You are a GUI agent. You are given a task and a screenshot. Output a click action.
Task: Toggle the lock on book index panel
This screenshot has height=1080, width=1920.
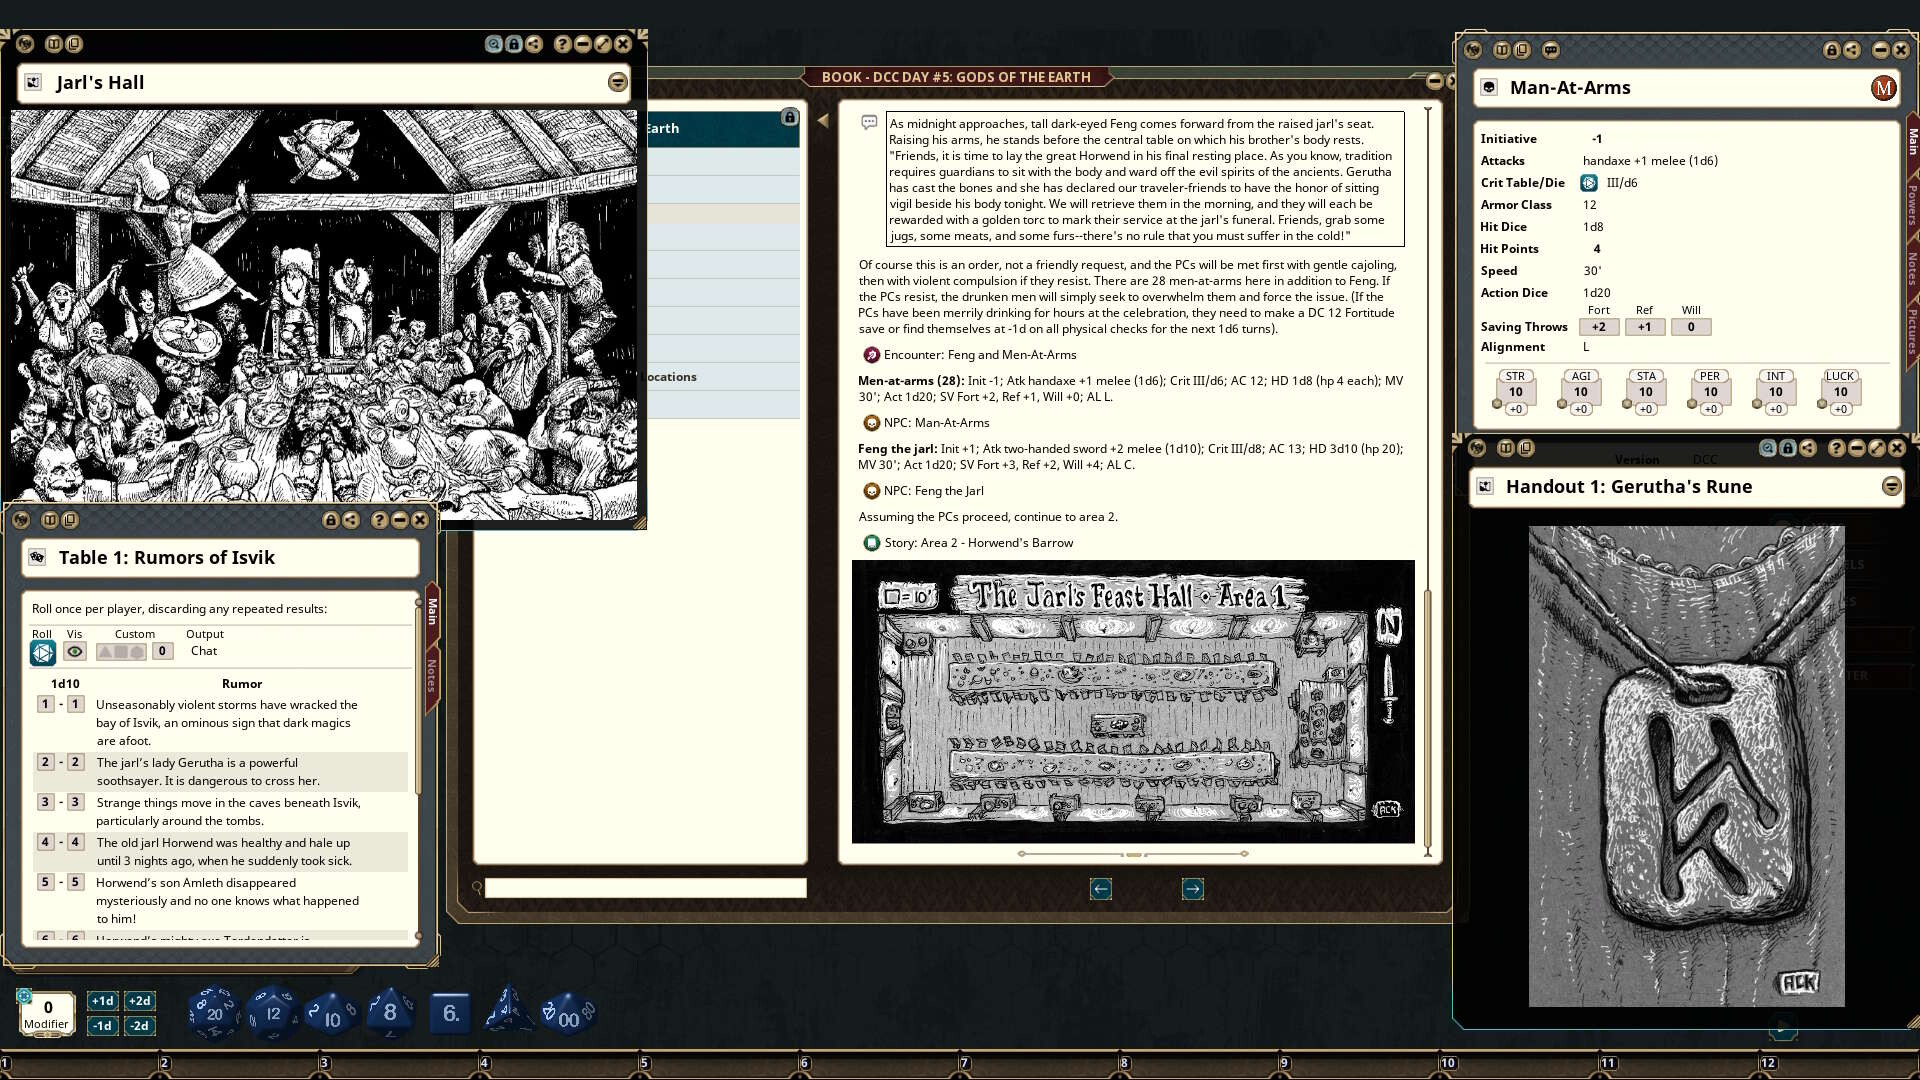[x=789, y=118]
